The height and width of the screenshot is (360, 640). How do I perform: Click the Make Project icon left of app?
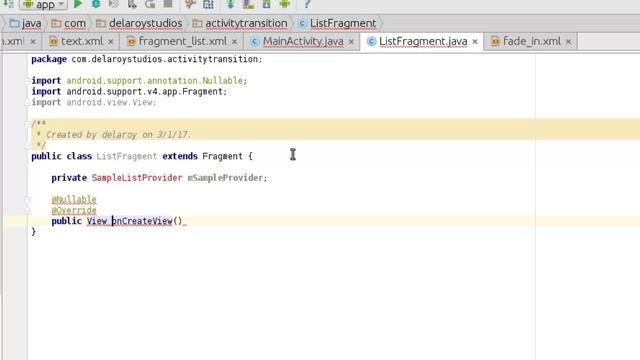click(x=8, y=4)
